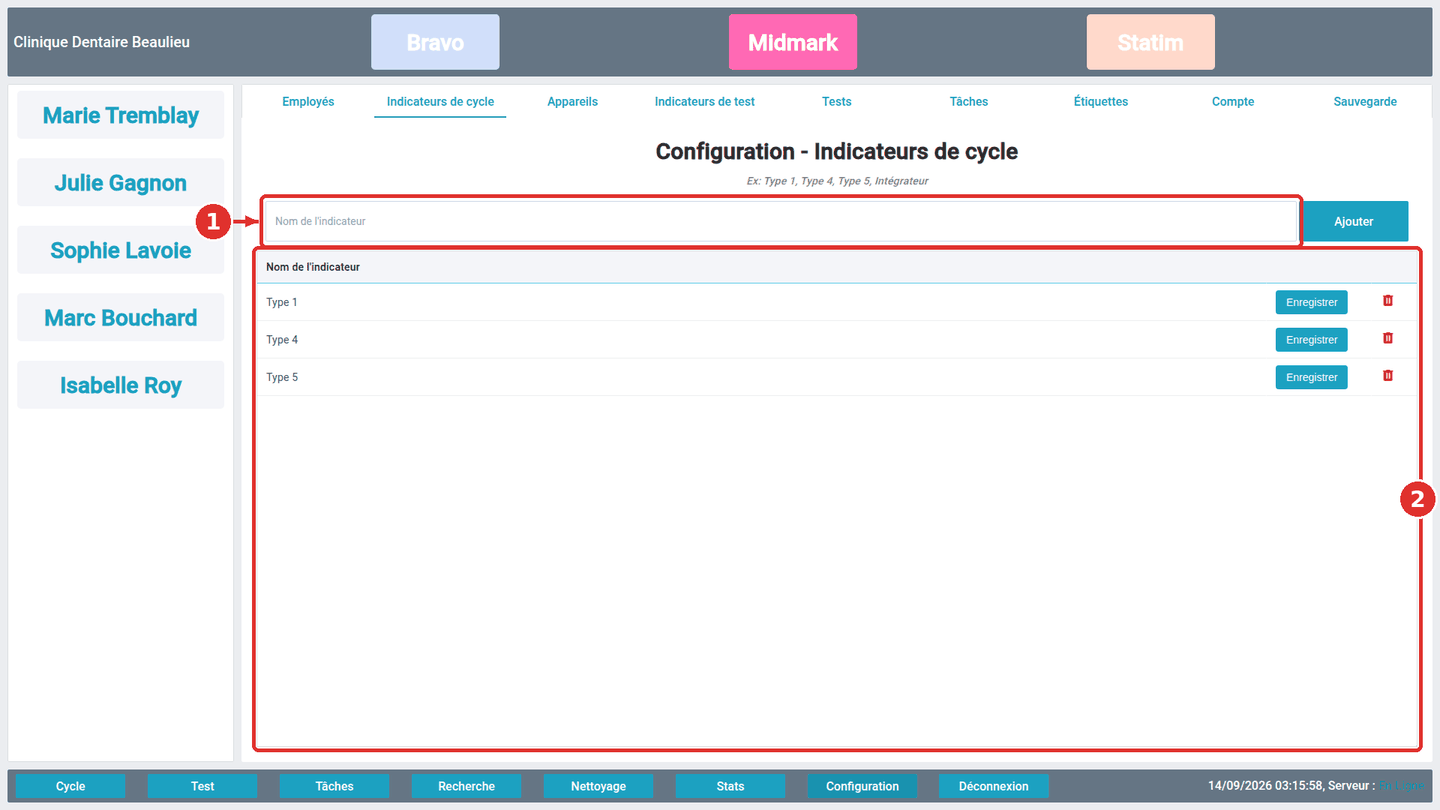Choose employee Isabelle Roy
Screen dimensions: 1440x810
(121, 385)
